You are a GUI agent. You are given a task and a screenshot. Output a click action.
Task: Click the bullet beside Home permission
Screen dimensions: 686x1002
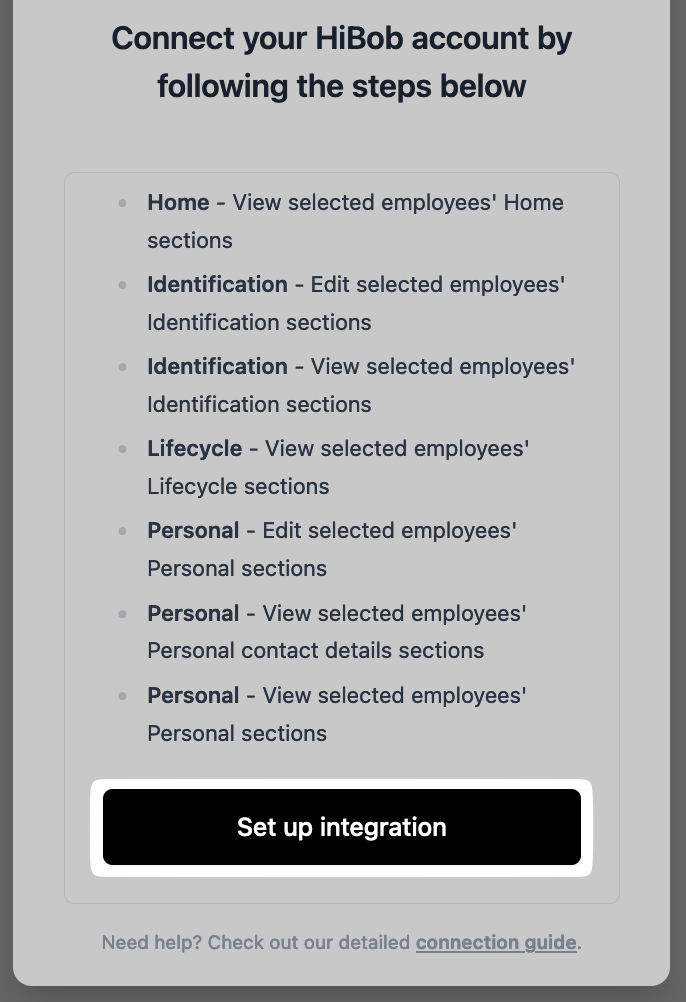coord(123,202)
